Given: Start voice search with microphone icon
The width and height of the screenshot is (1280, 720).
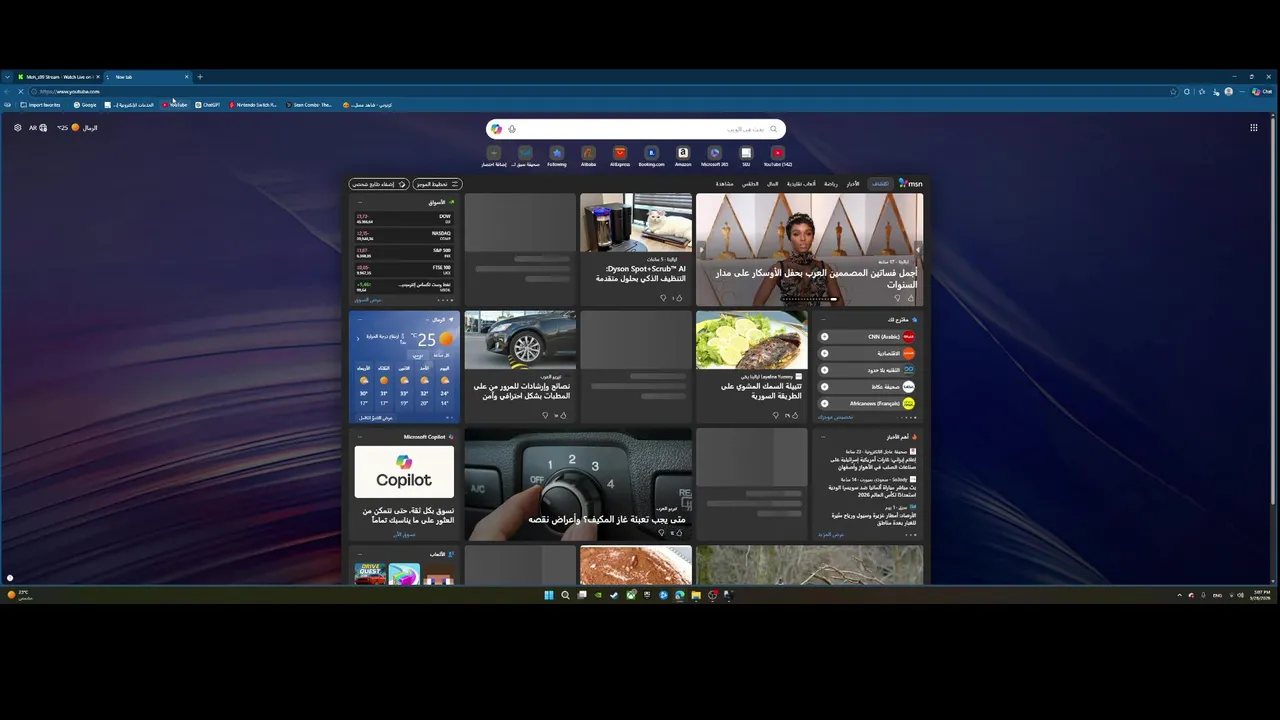Looking at the screenshot, I should coord(512,129).
